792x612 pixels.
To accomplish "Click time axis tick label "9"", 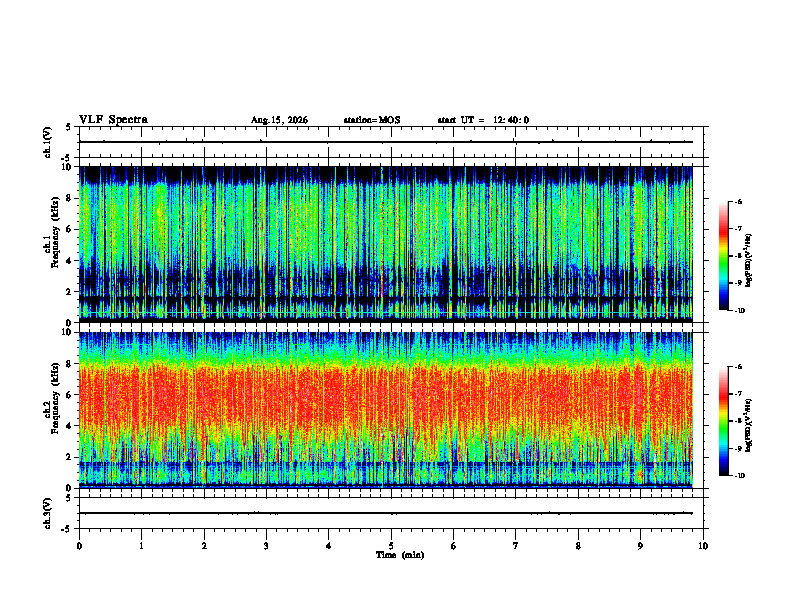I will [x=640, y=546].
